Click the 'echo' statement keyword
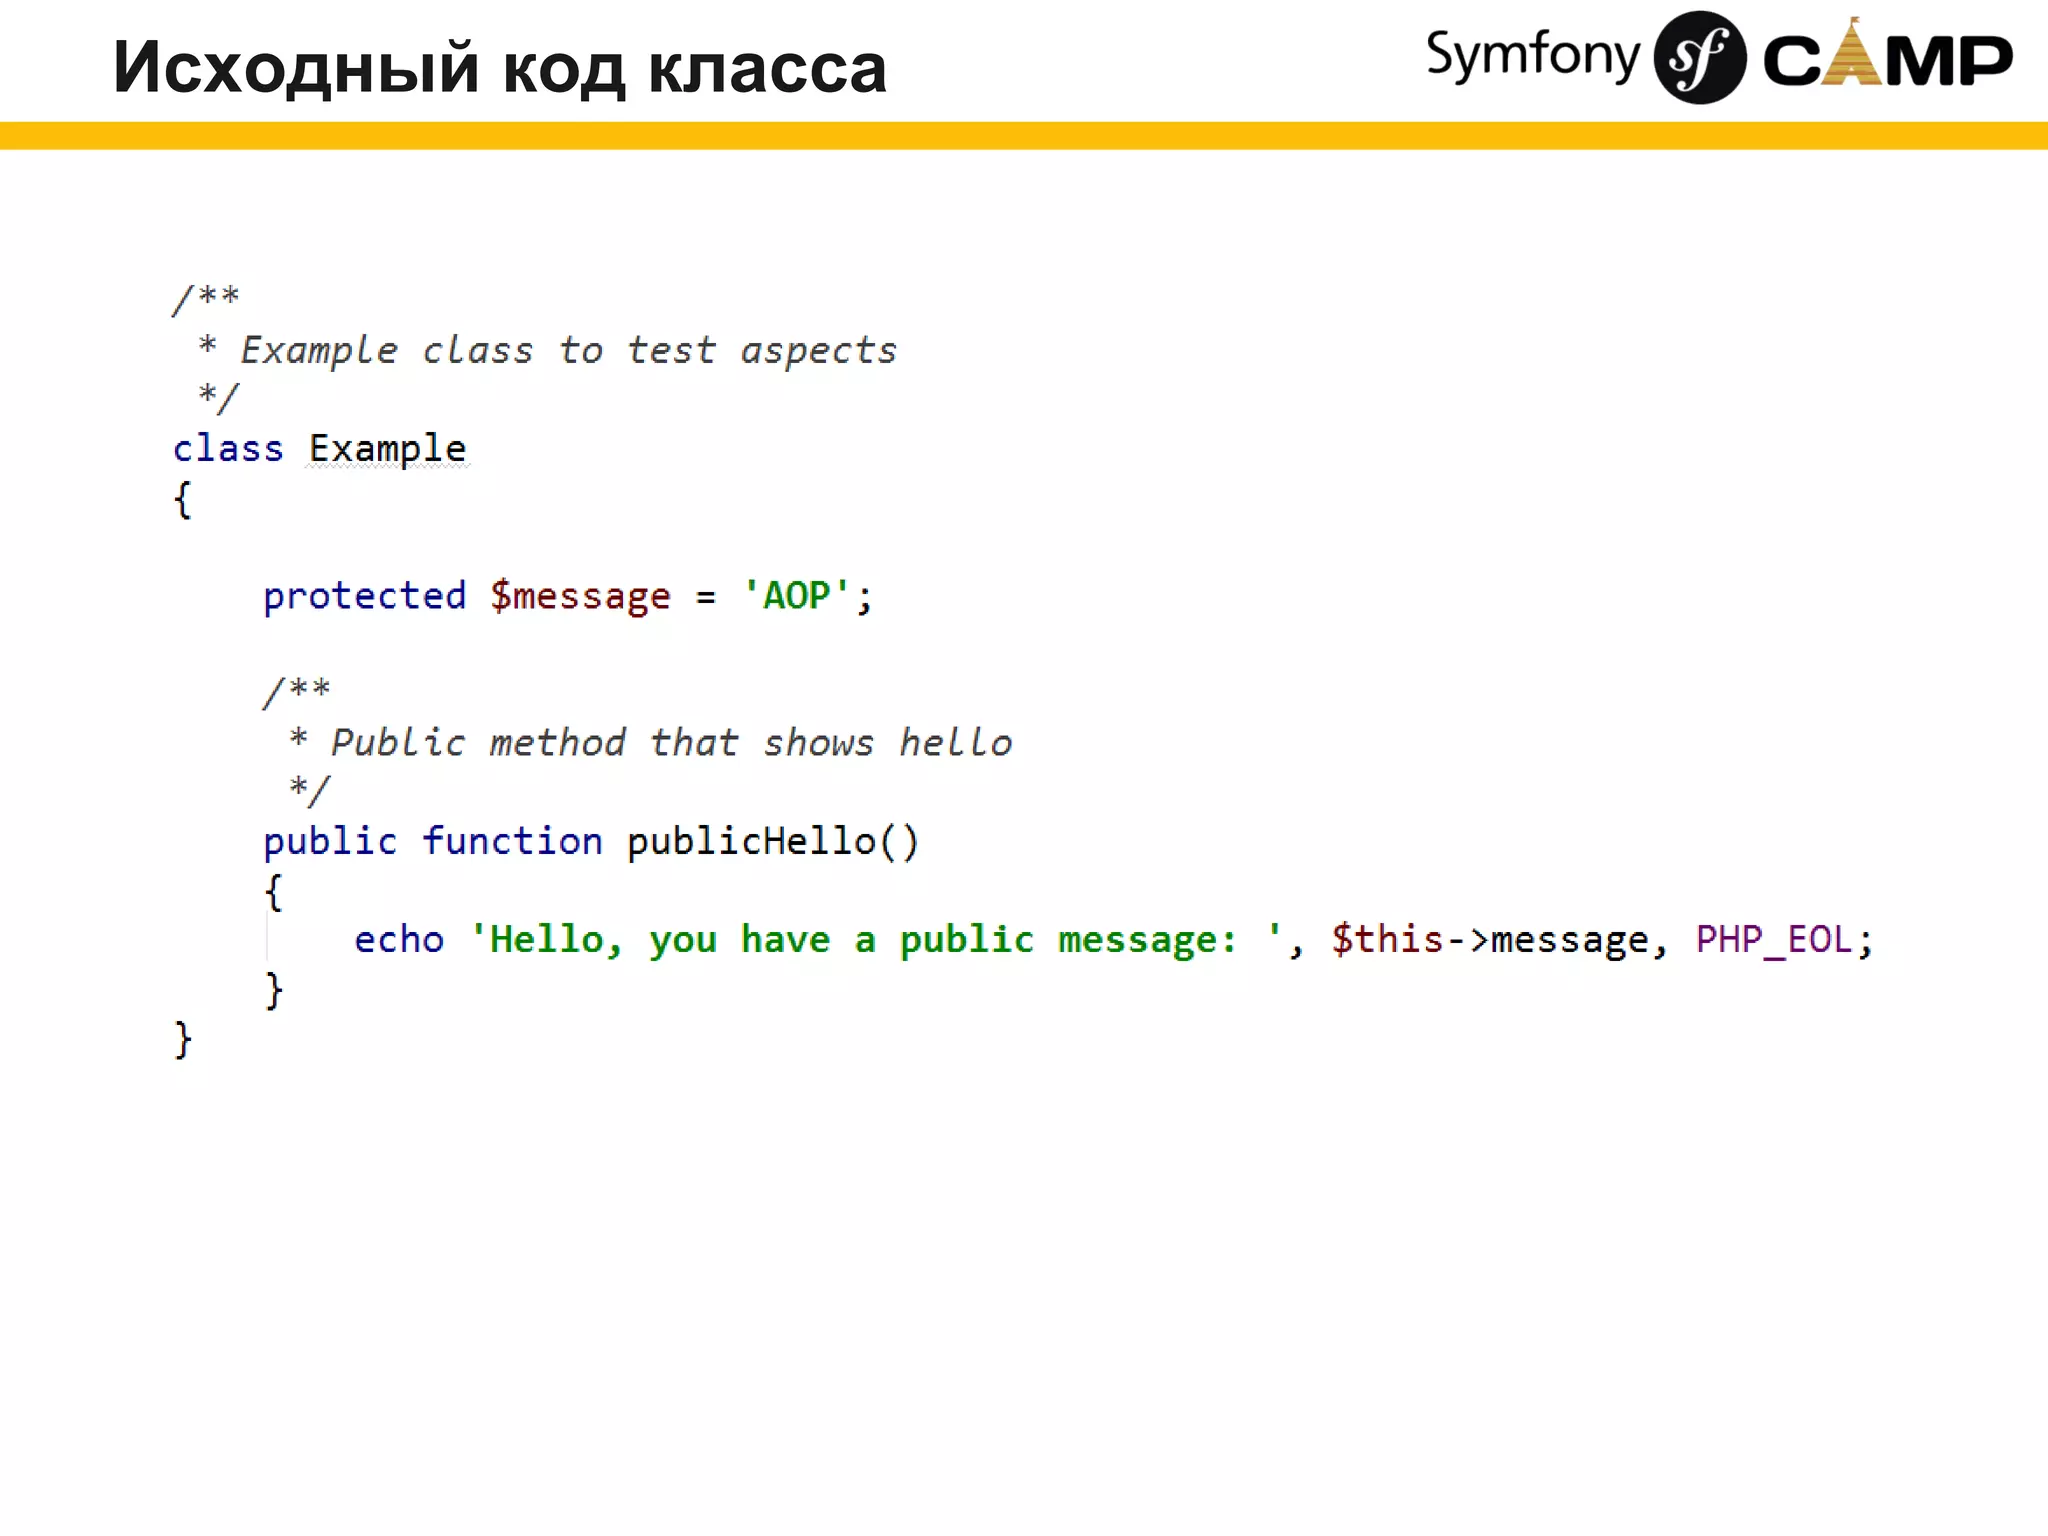 point(398,939)
